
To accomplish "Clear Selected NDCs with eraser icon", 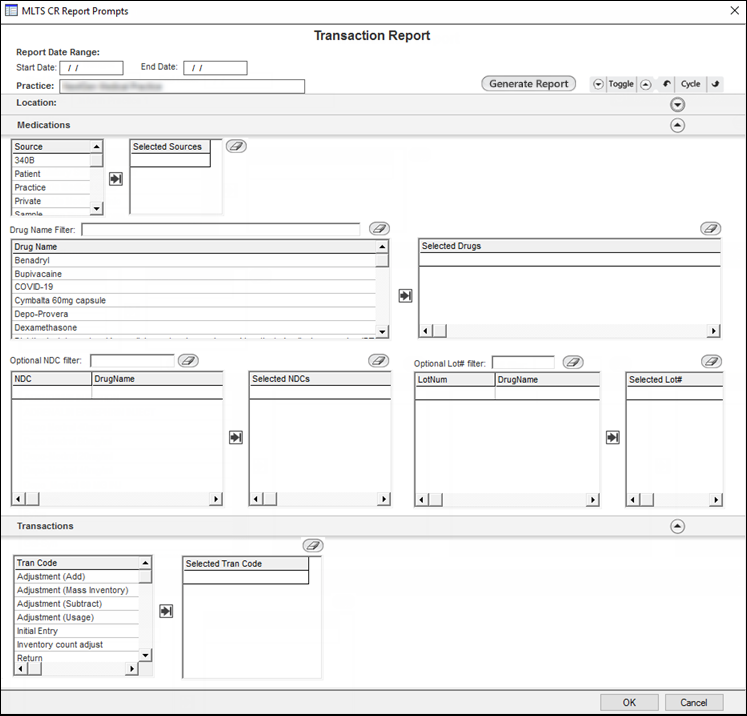I will tap(379, 361).
